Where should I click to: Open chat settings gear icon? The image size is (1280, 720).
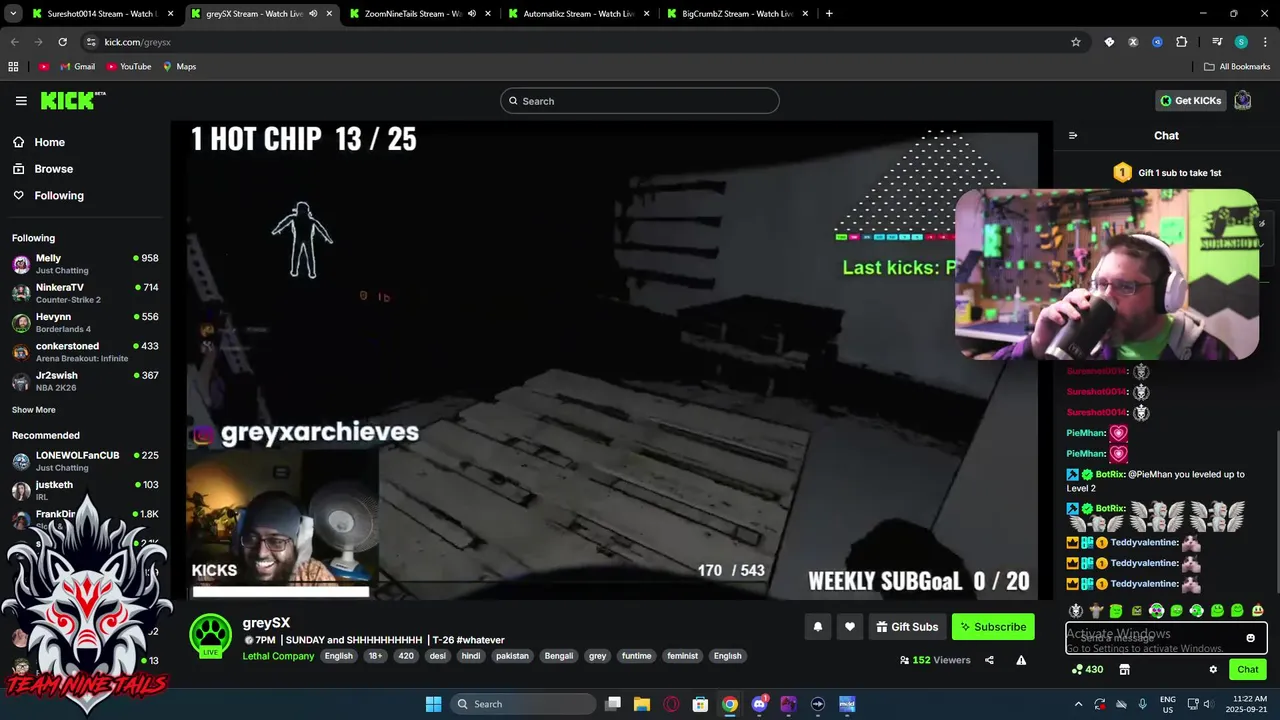pos(1213,670)
